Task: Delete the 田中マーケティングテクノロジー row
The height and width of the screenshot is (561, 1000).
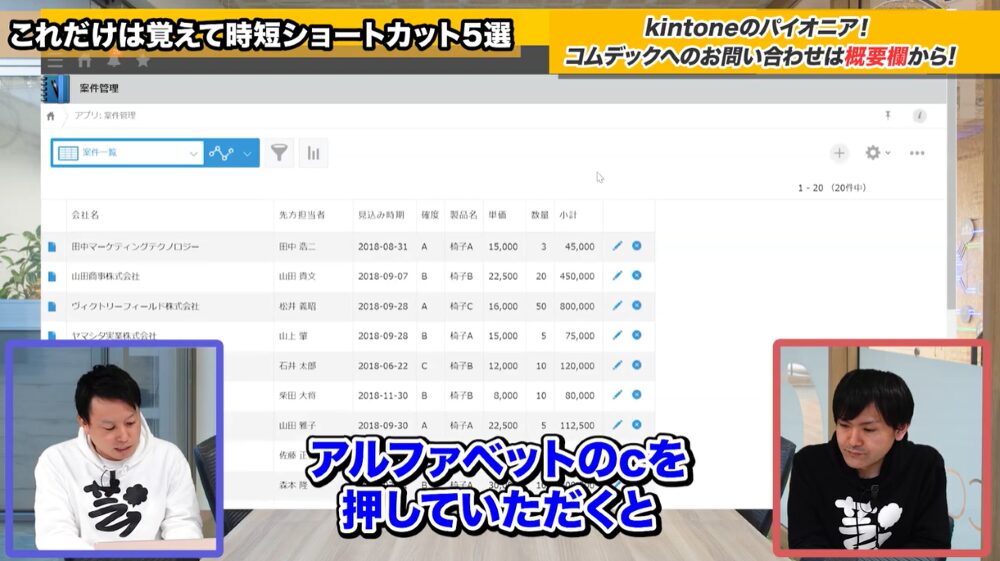Action: (x=636, y=246)
